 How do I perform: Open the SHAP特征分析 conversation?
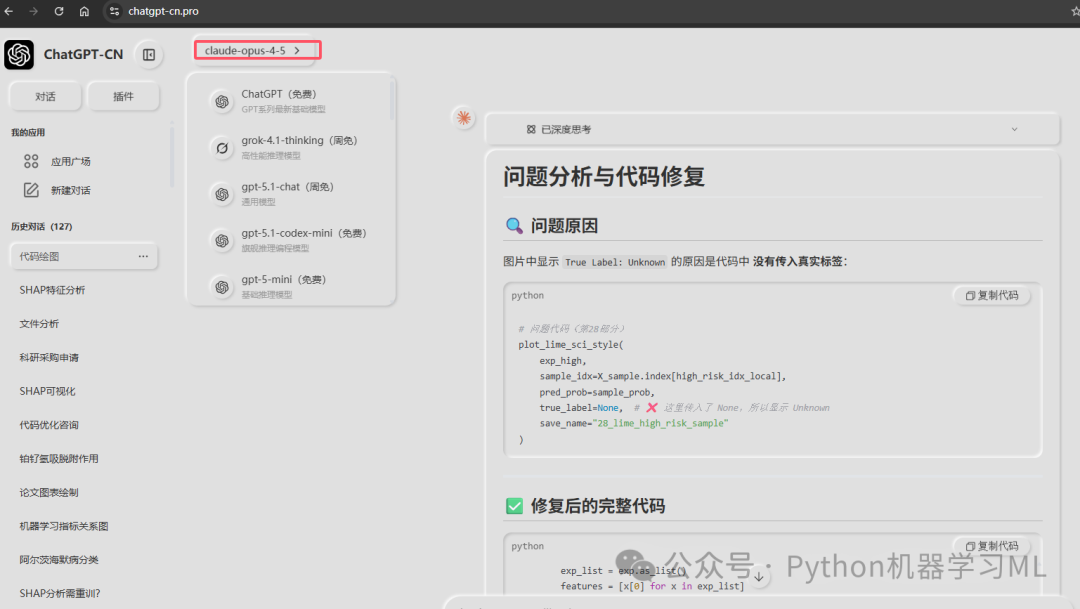coord(52,290)
